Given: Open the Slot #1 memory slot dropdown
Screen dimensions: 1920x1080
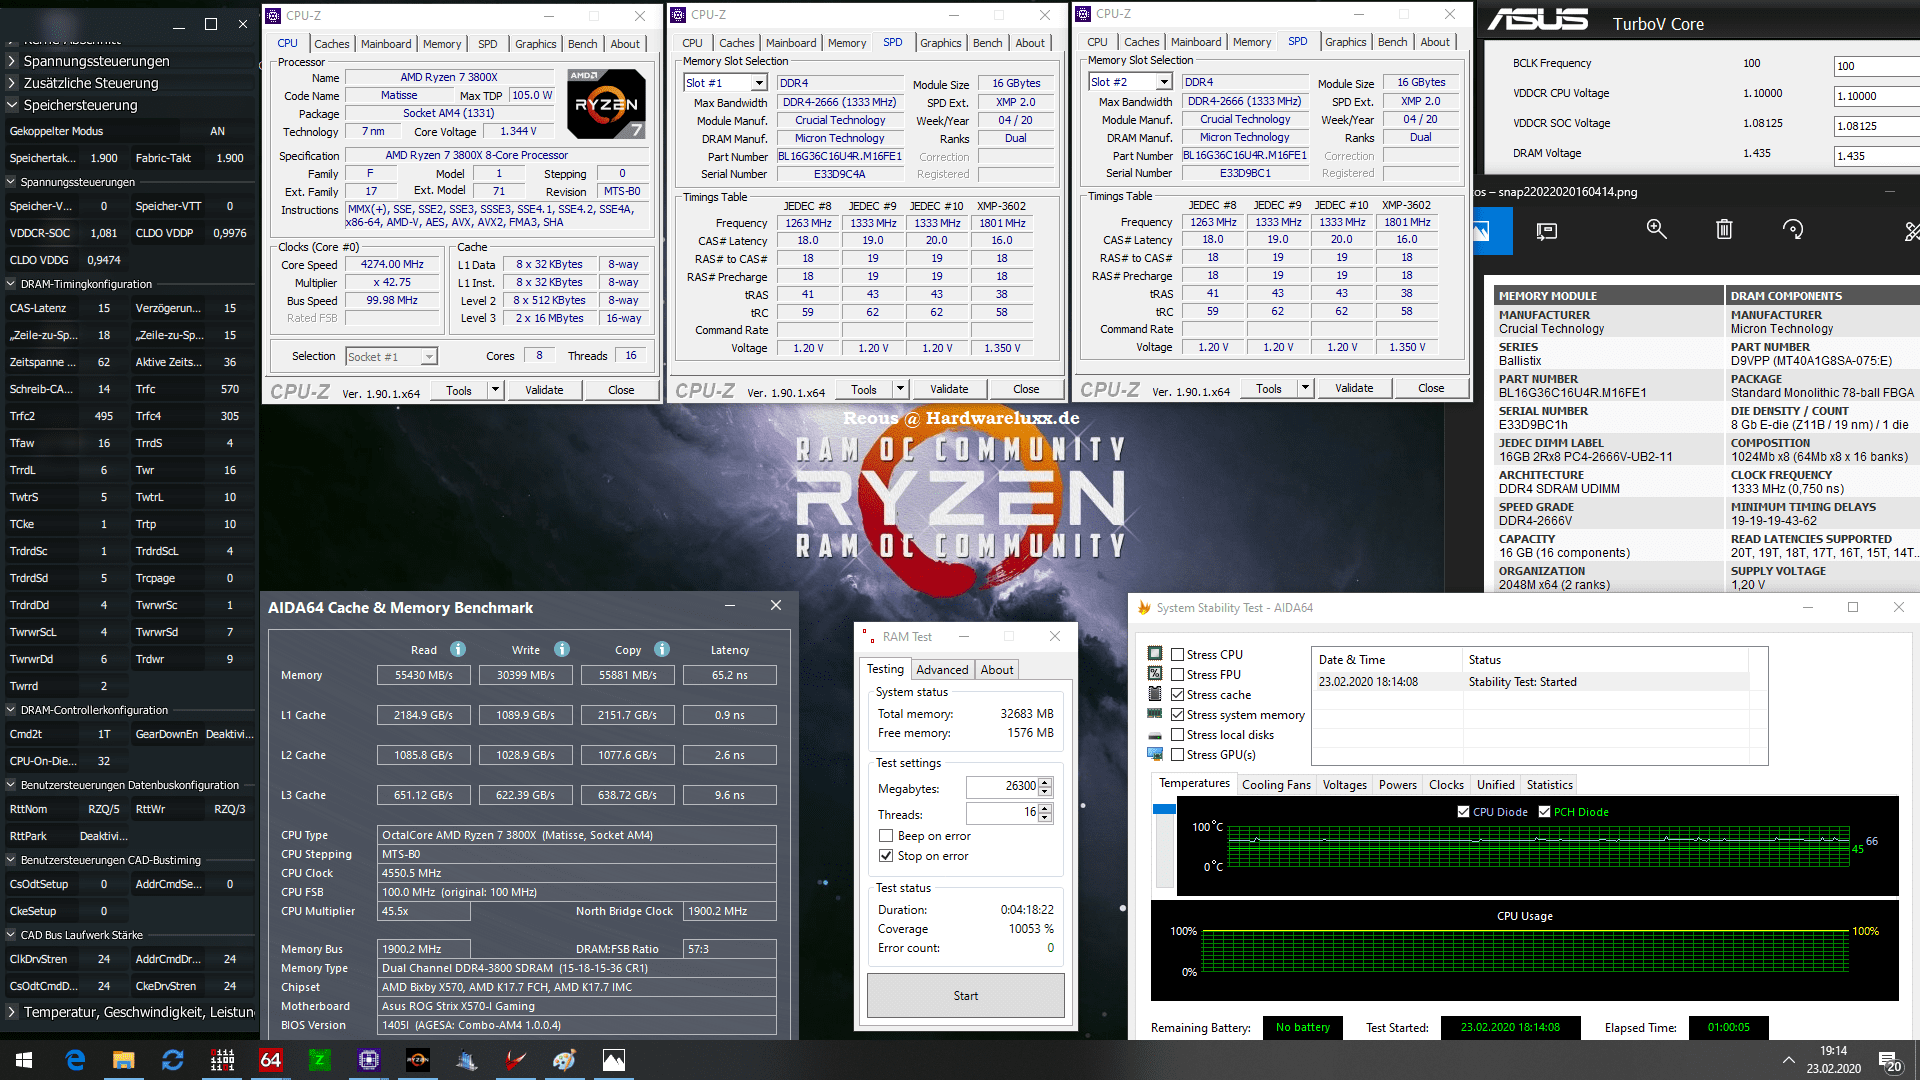Looking at the screenshot, I should [x=759, y=83].
